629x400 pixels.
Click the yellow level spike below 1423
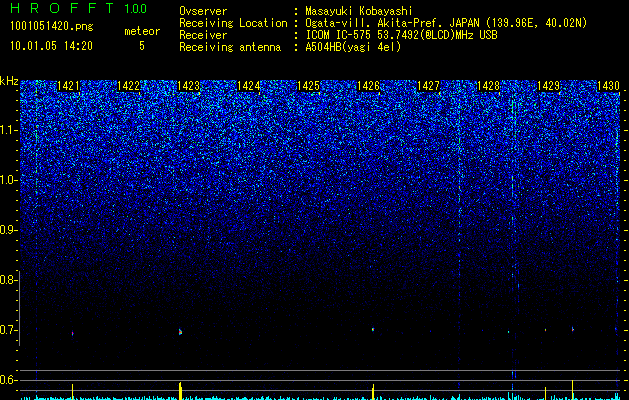[181, 390]
